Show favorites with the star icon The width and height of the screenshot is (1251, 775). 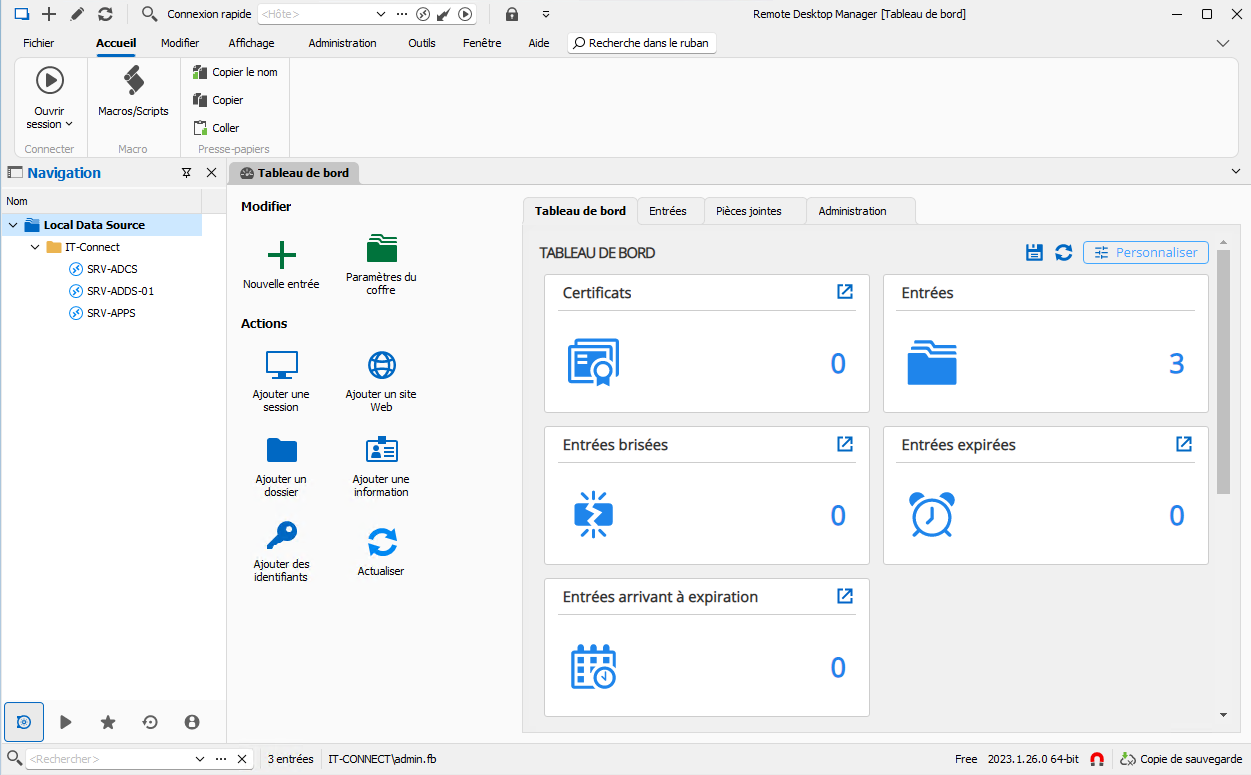[x=108, y=722]
